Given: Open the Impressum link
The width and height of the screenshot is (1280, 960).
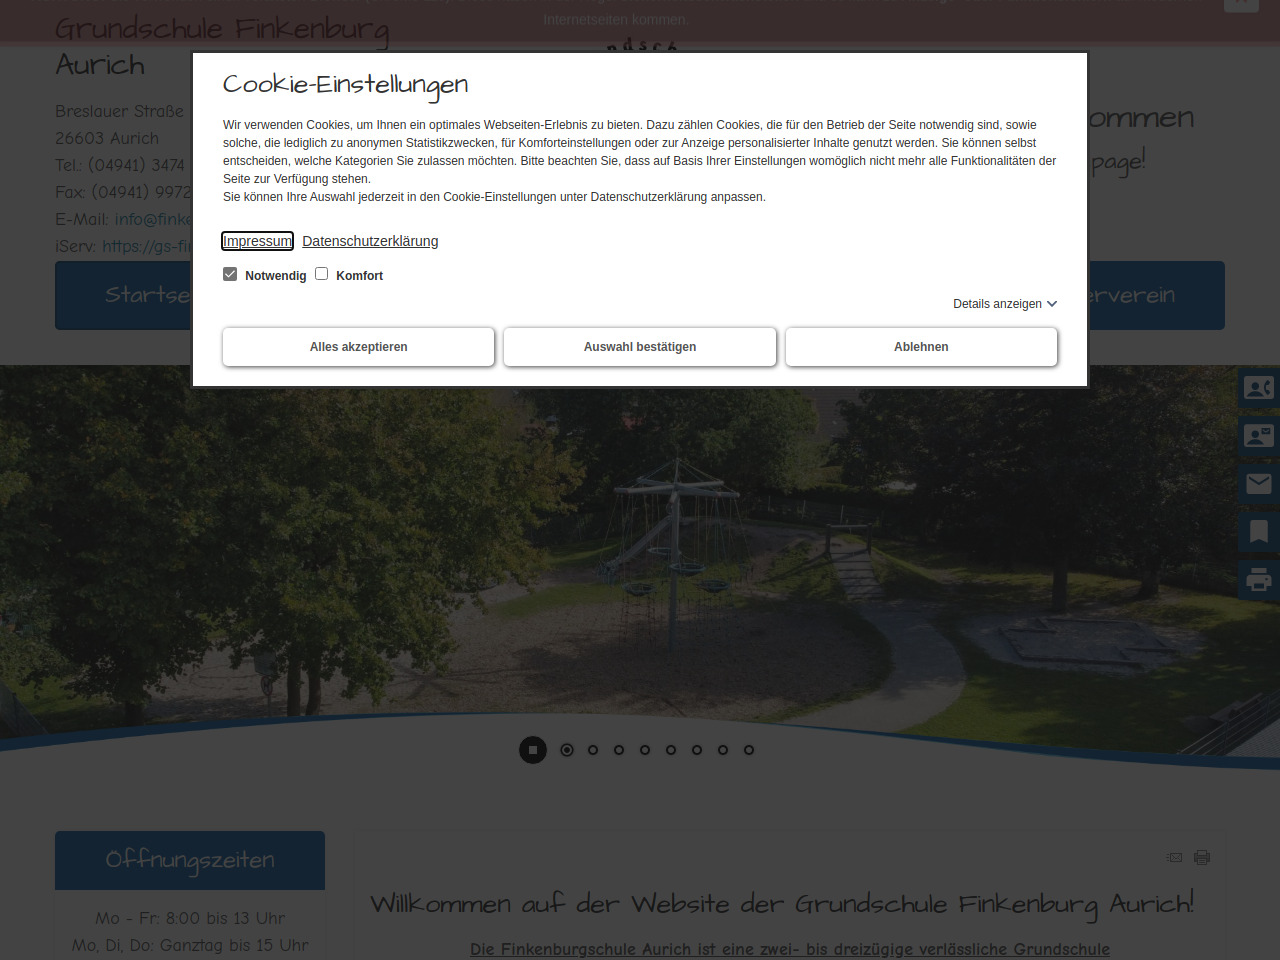Looking at the screenshot, I should tap(257, 241).
